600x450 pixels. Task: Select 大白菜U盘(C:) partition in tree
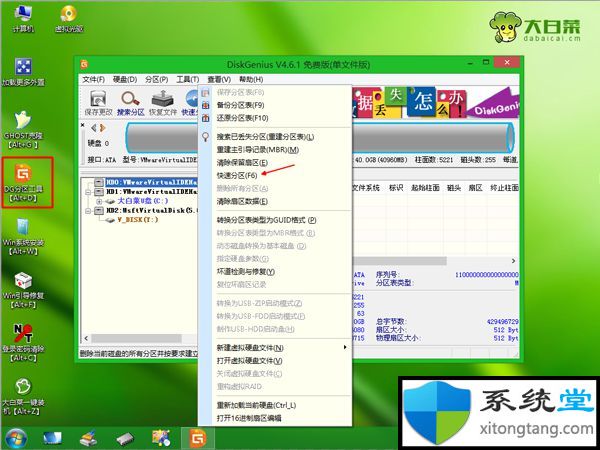142,201
